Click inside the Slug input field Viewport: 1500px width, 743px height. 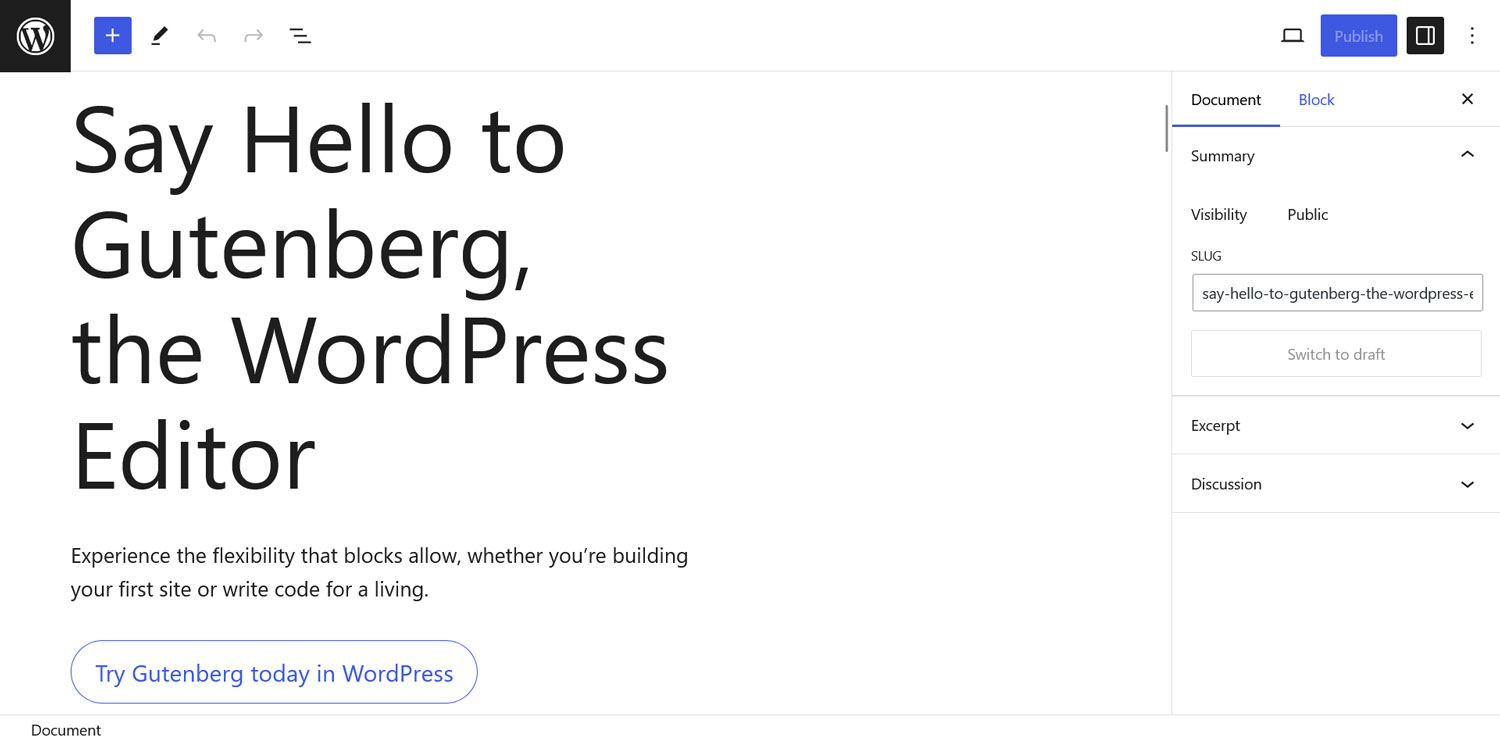click(x=1336, y=292)
